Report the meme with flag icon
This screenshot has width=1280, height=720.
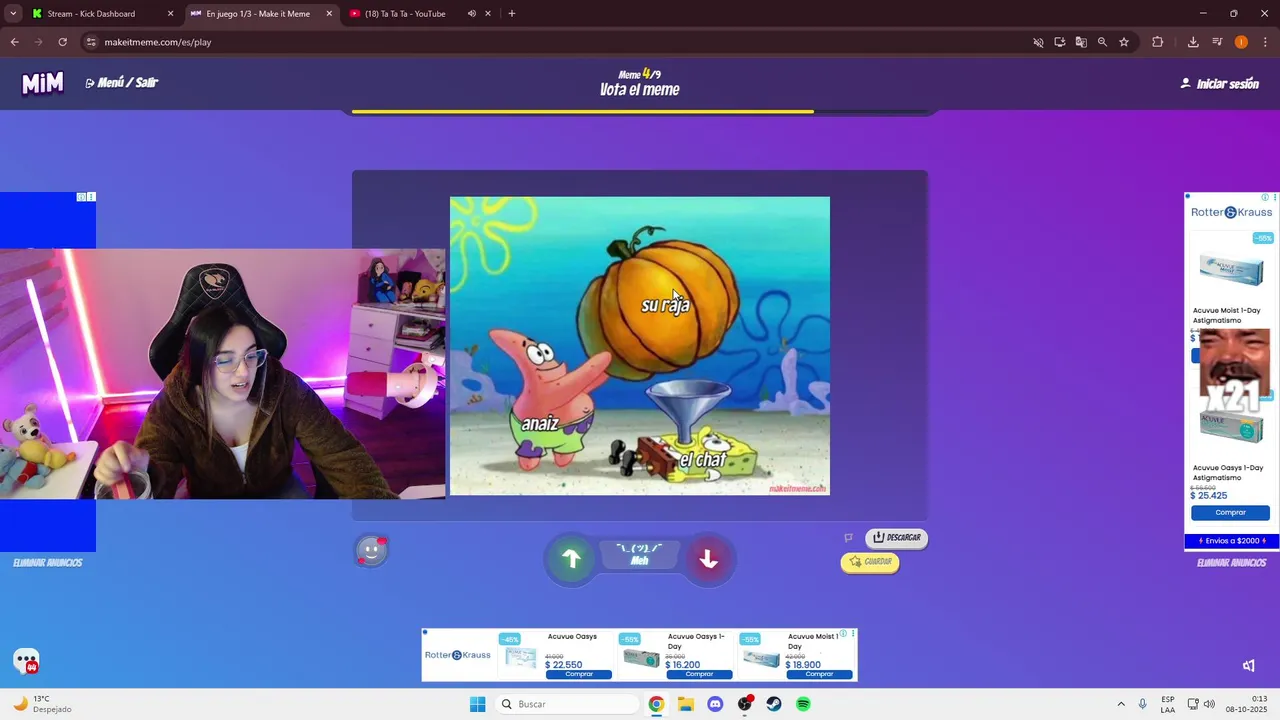click(x=849, y=538)
